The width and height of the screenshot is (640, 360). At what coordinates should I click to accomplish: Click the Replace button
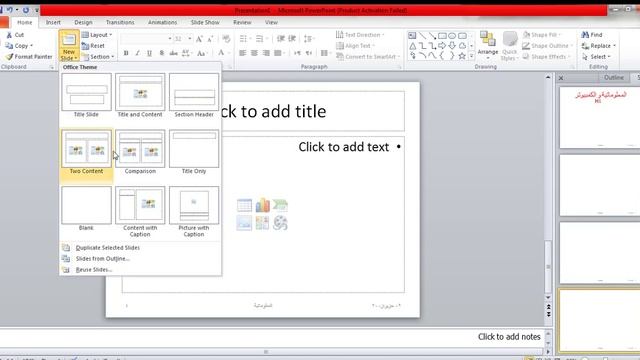(x=599, y=46)
